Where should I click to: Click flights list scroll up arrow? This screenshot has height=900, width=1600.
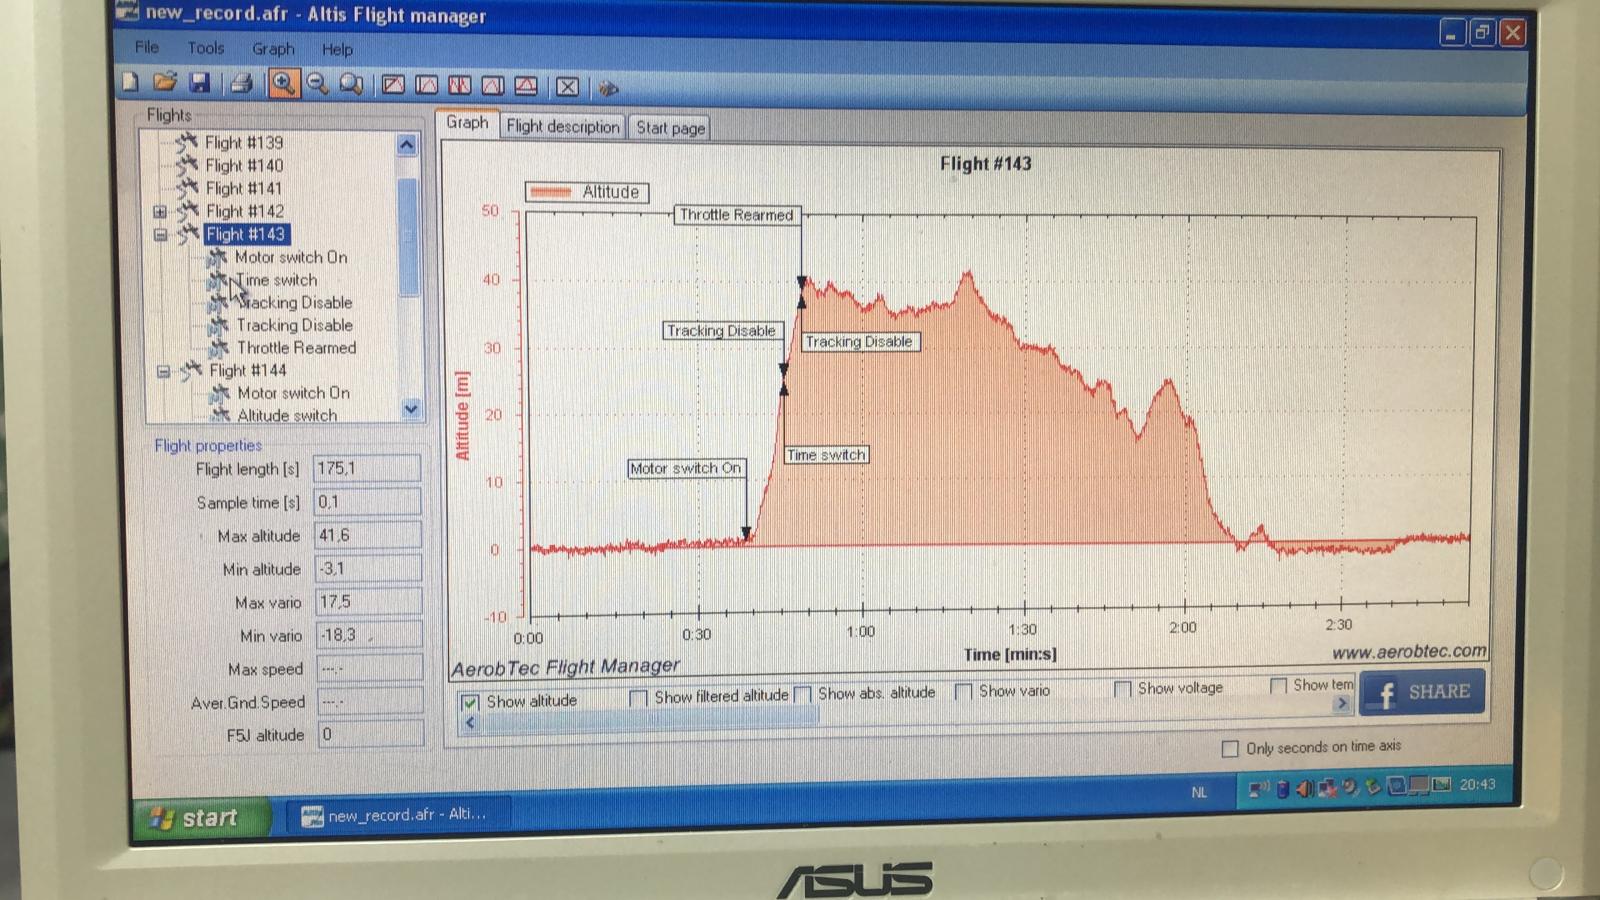(407, 145)
